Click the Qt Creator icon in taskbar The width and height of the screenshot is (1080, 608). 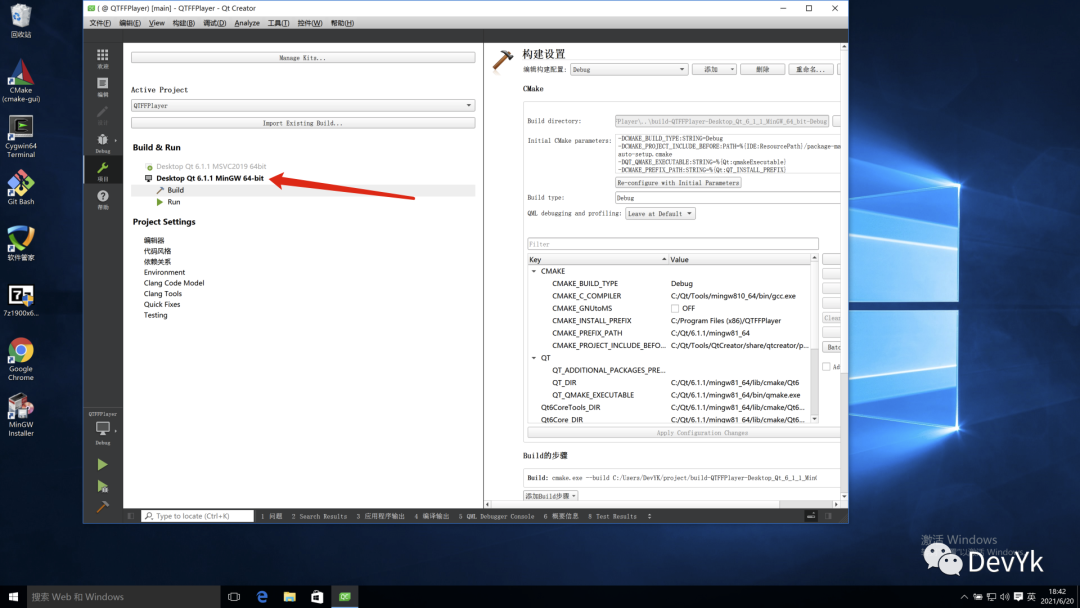344,596
